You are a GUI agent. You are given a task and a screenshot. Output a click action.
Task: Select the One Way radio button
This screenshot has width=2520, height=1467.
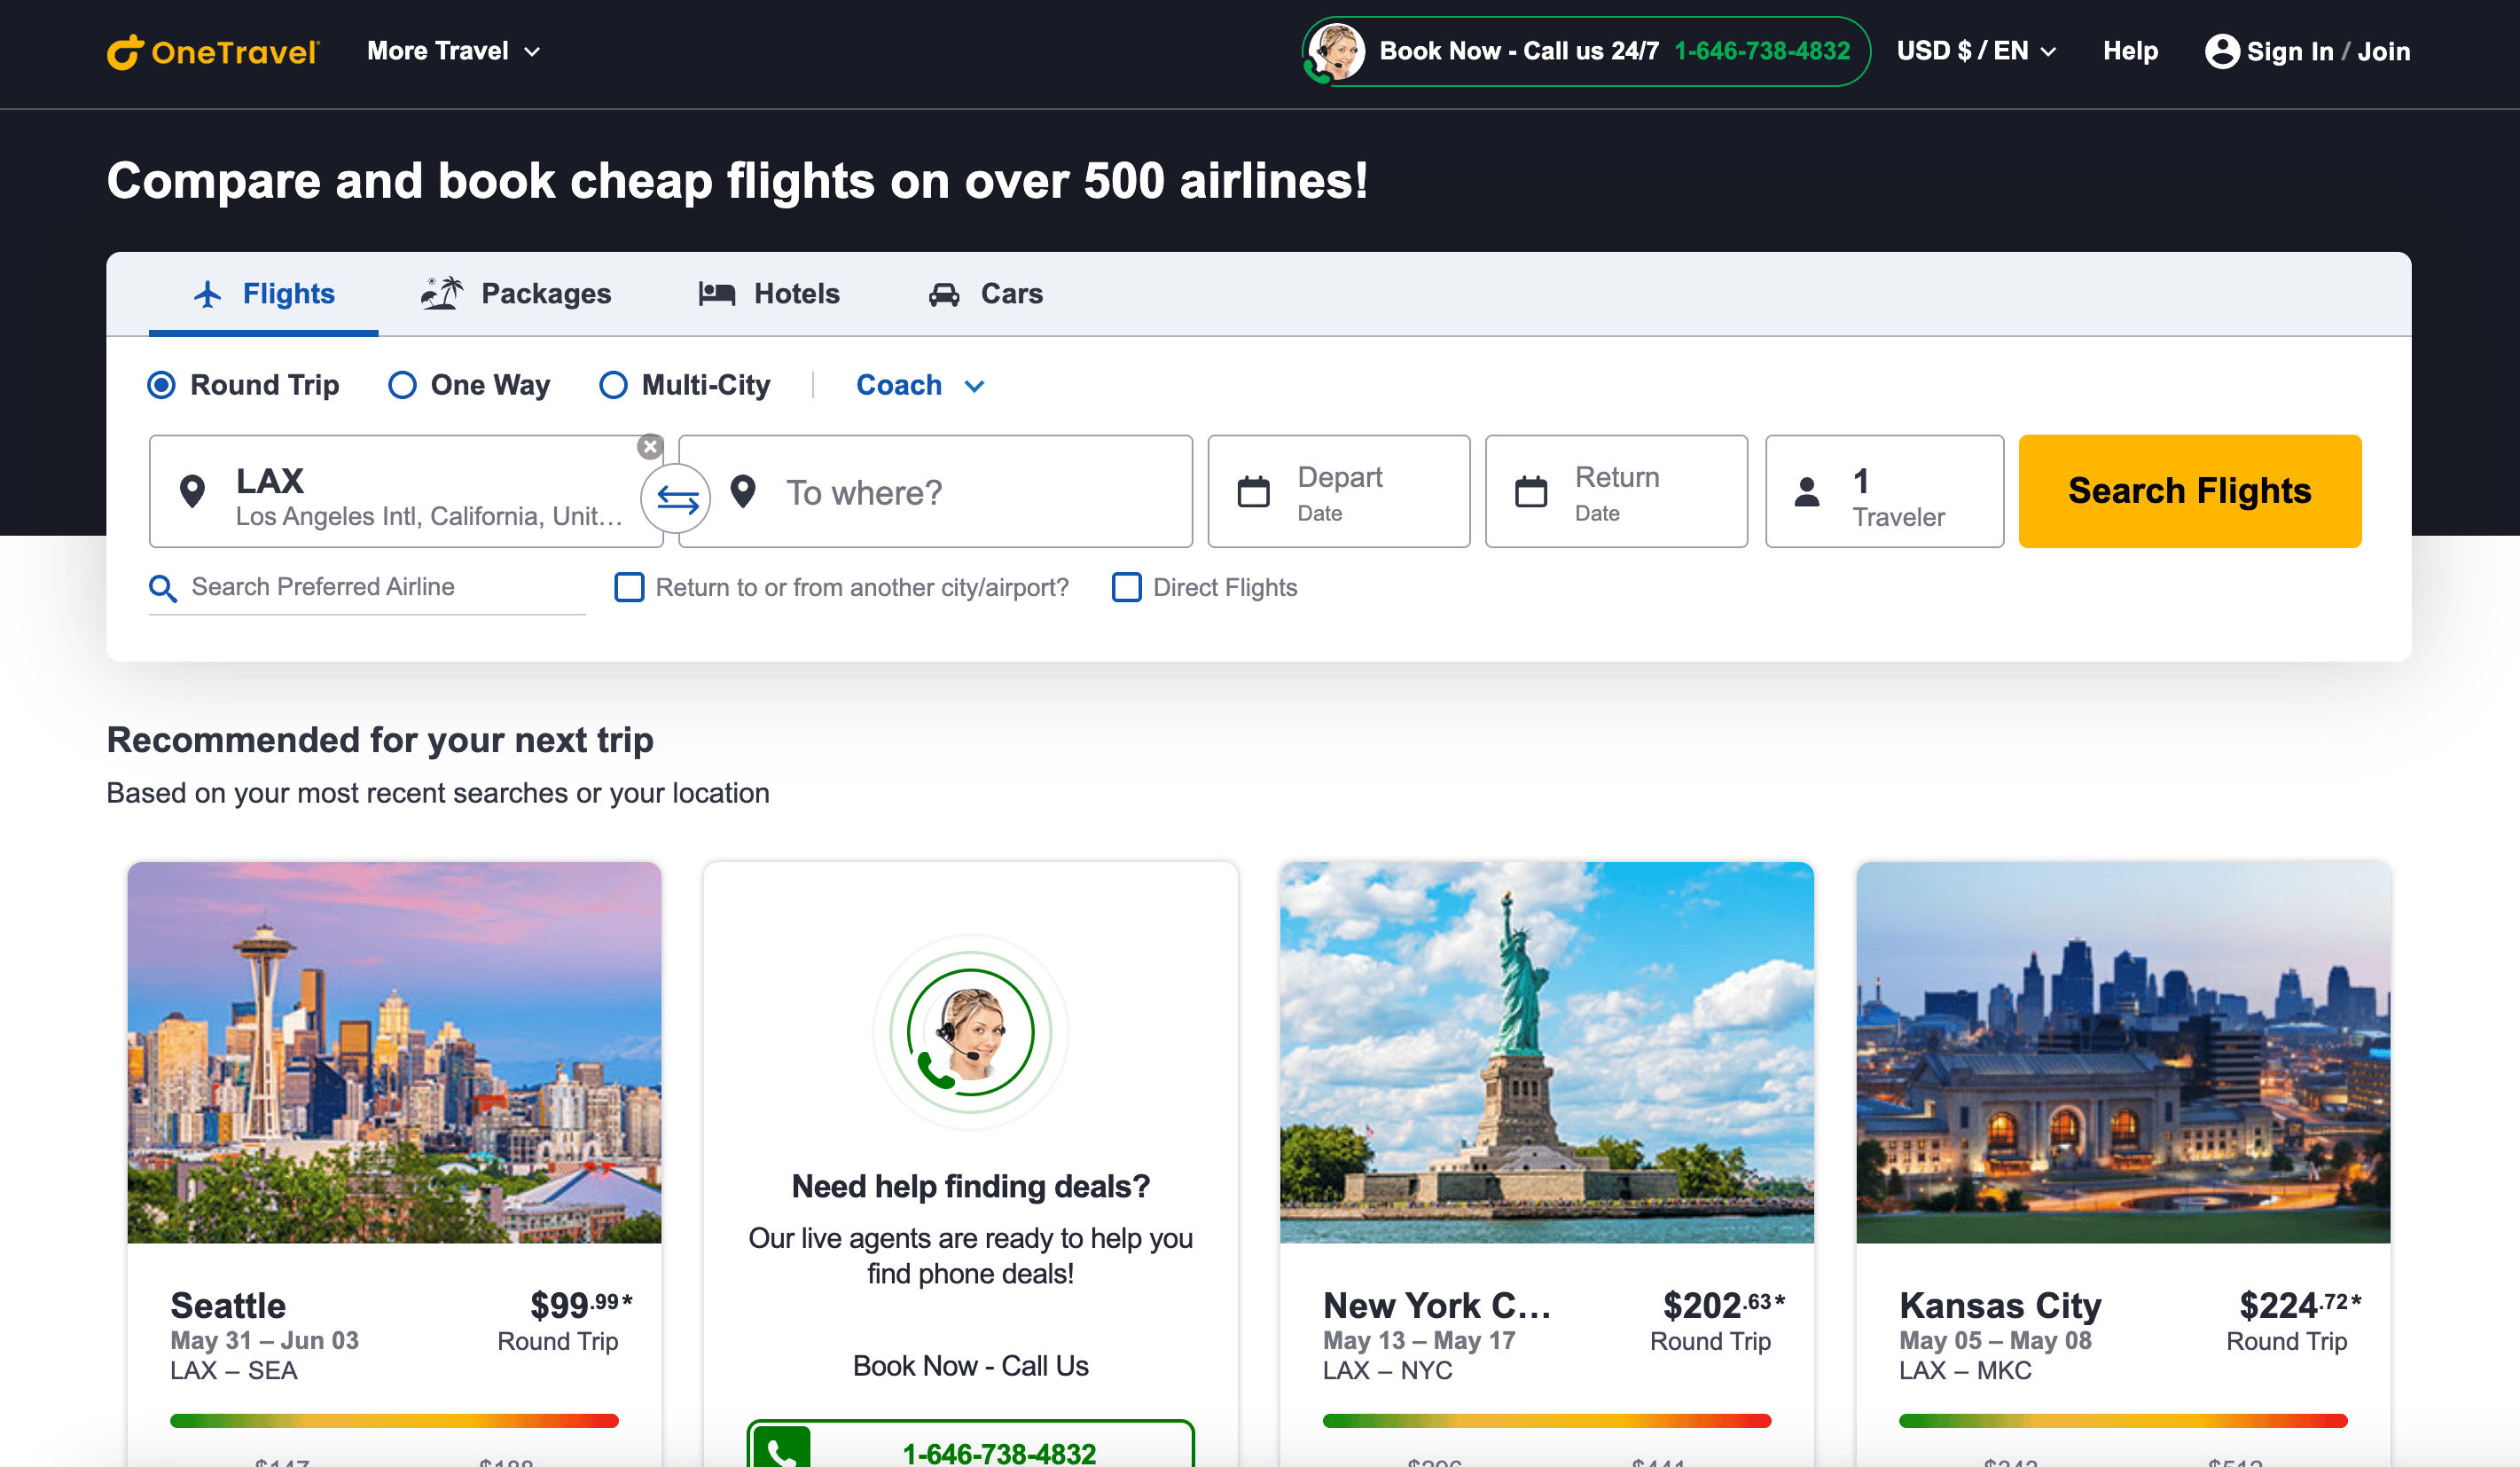(402, 385)
